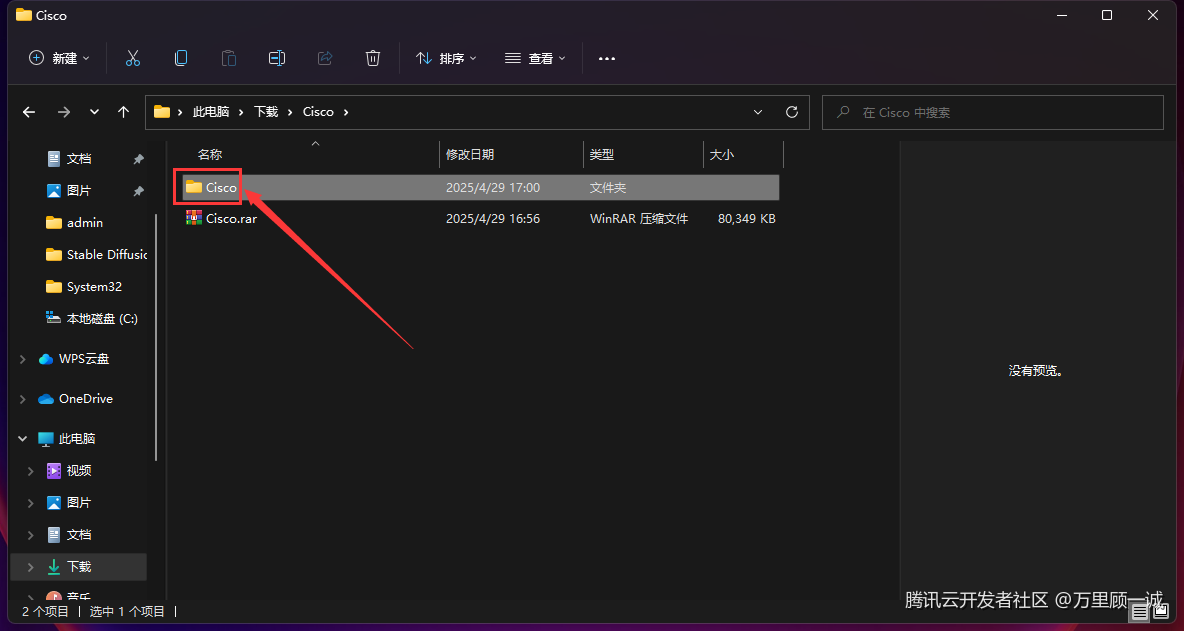Open 图片 pinned in quick access

[x=79, y=191]
